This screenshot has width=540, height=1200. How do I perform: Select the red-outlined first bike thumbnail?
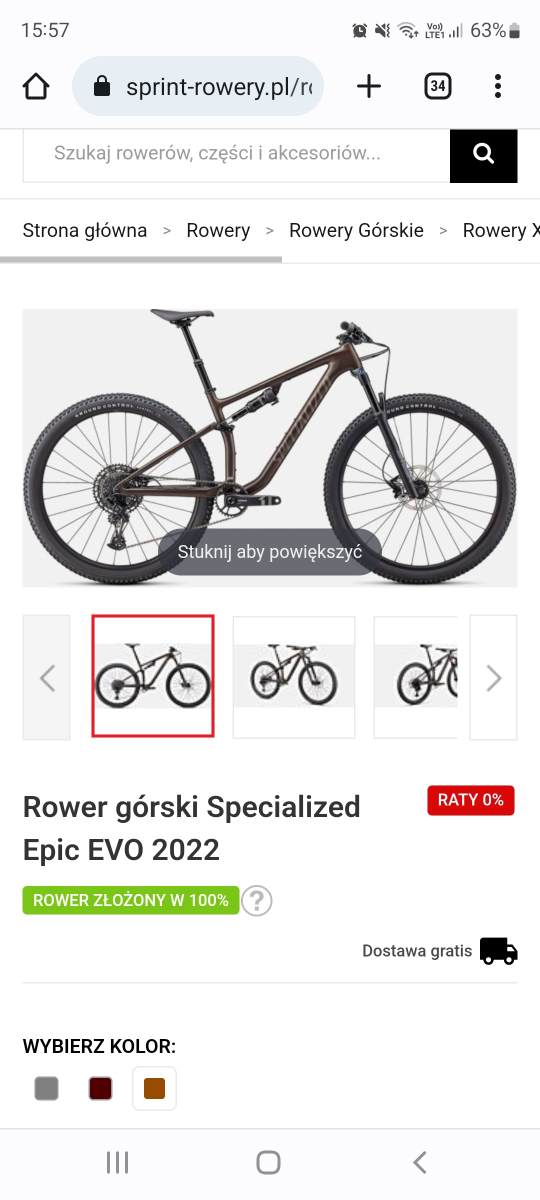click(x=153, y=677)
